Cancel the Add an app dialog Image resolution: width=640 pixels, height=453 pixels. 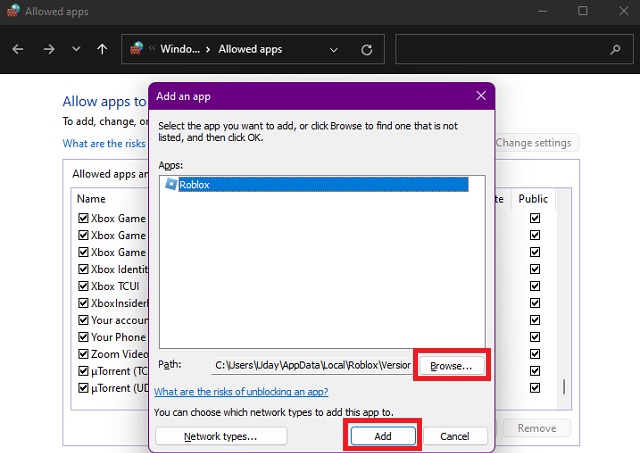[x=455, y=436]
